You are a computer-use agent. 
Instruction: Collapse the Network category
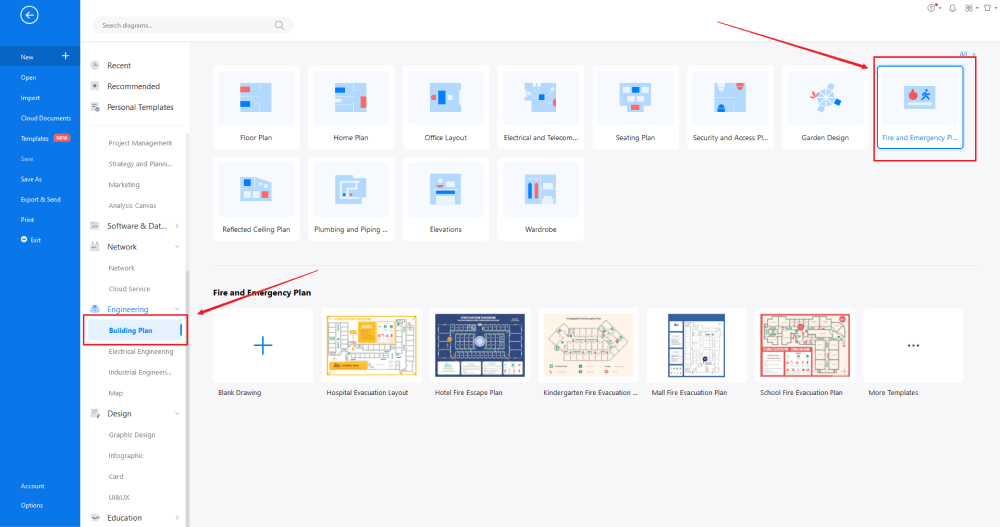177,247
